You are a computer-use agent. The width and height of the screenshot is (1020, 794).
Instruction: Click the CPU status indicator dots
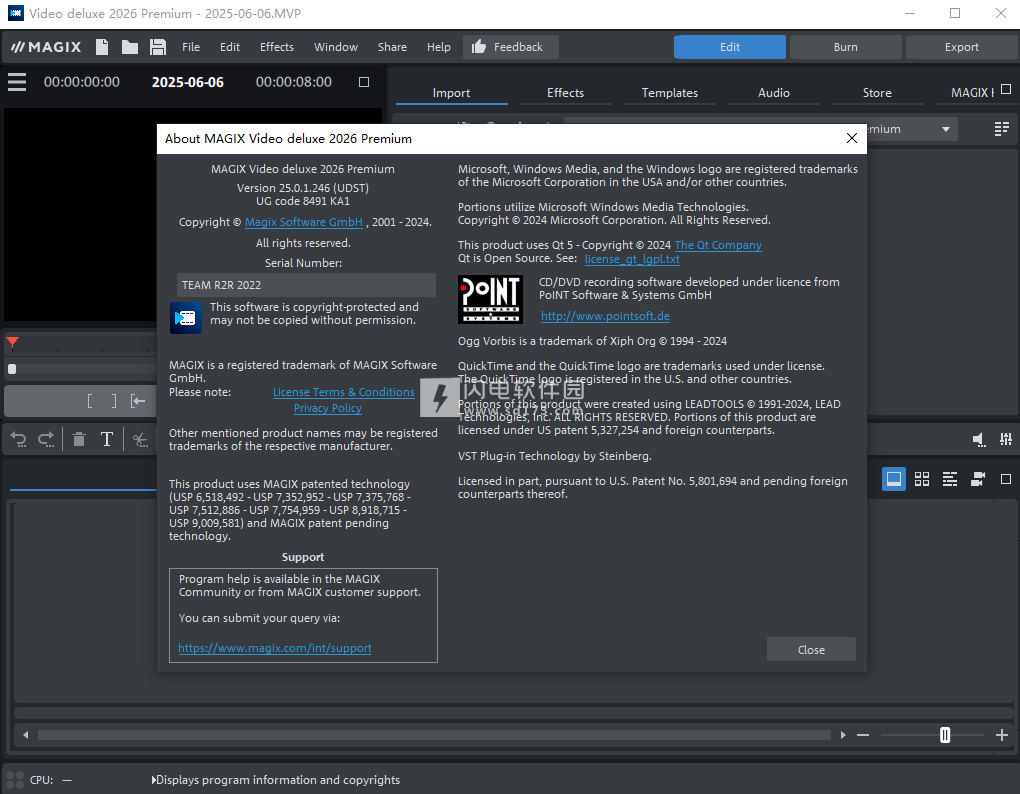point(14,780)
